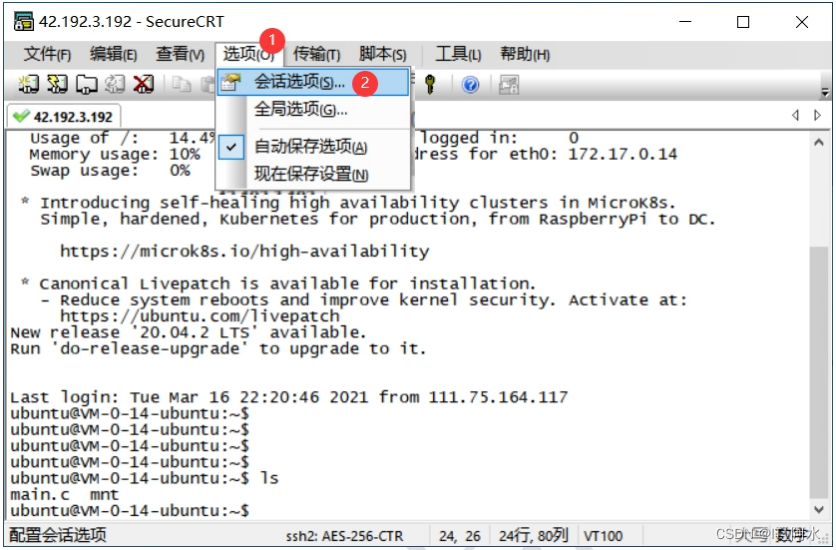
Task: Maximize the SecureCRT window
Action: (x=743, y=22)
